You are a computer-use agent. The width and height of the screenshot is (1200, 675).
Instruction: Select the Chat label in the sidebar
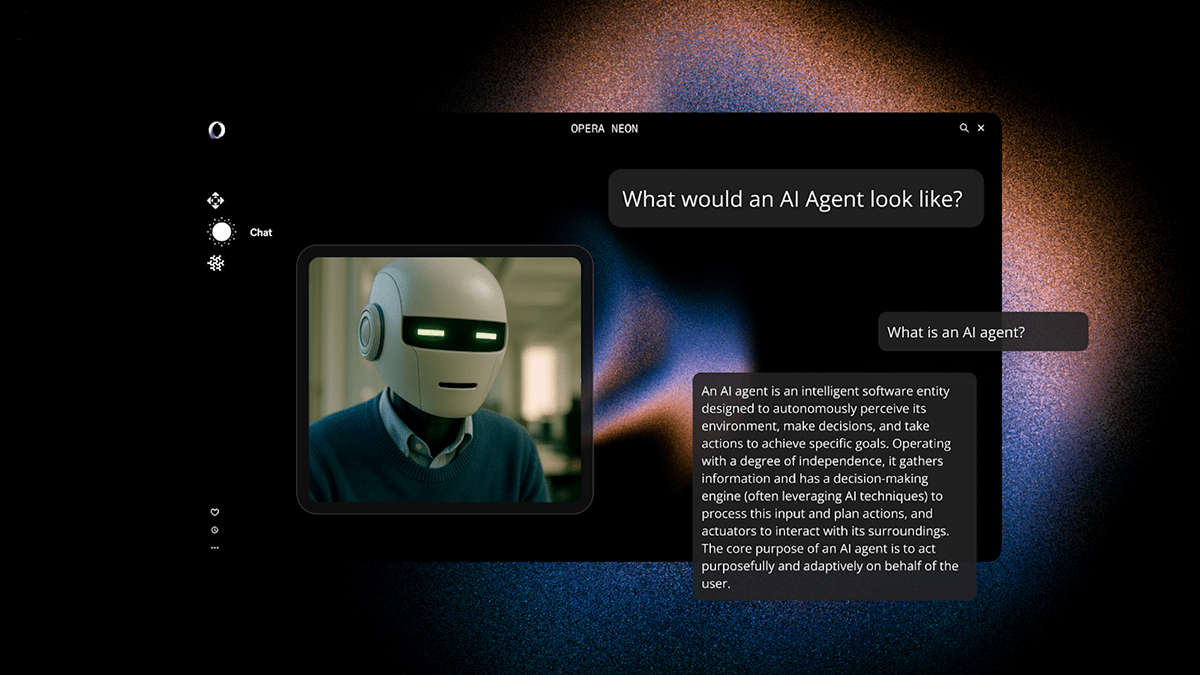[261, 232]
